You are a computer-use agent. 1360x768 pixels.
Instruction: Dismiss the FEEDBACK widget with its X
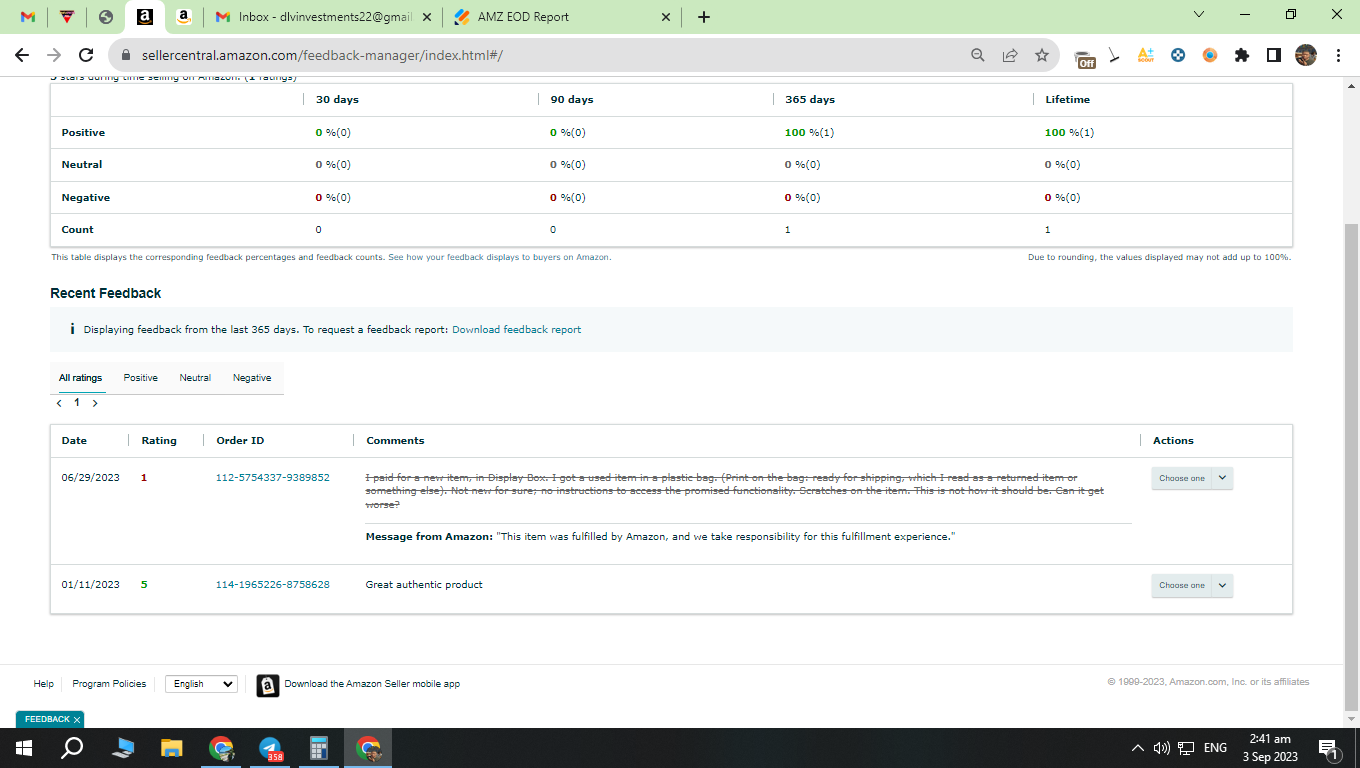click(77, 720)
